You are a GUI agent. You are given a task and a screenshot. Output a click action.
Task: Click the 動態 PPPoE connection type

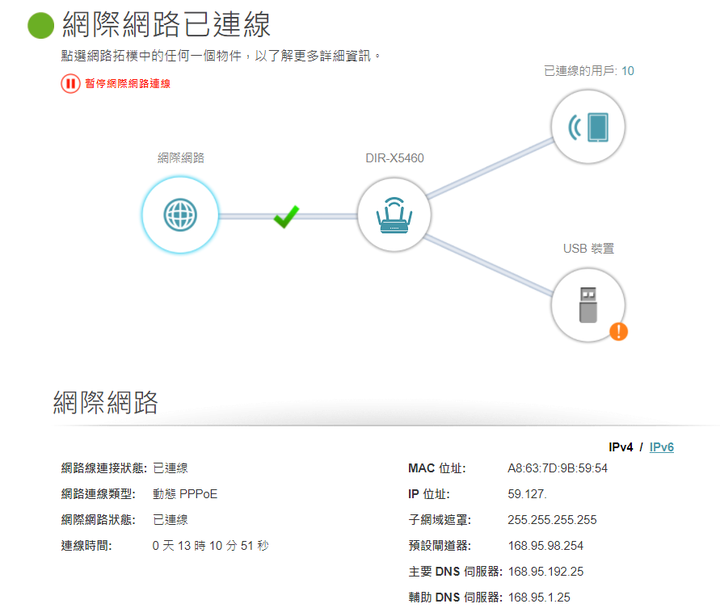[x=185, y=494]
